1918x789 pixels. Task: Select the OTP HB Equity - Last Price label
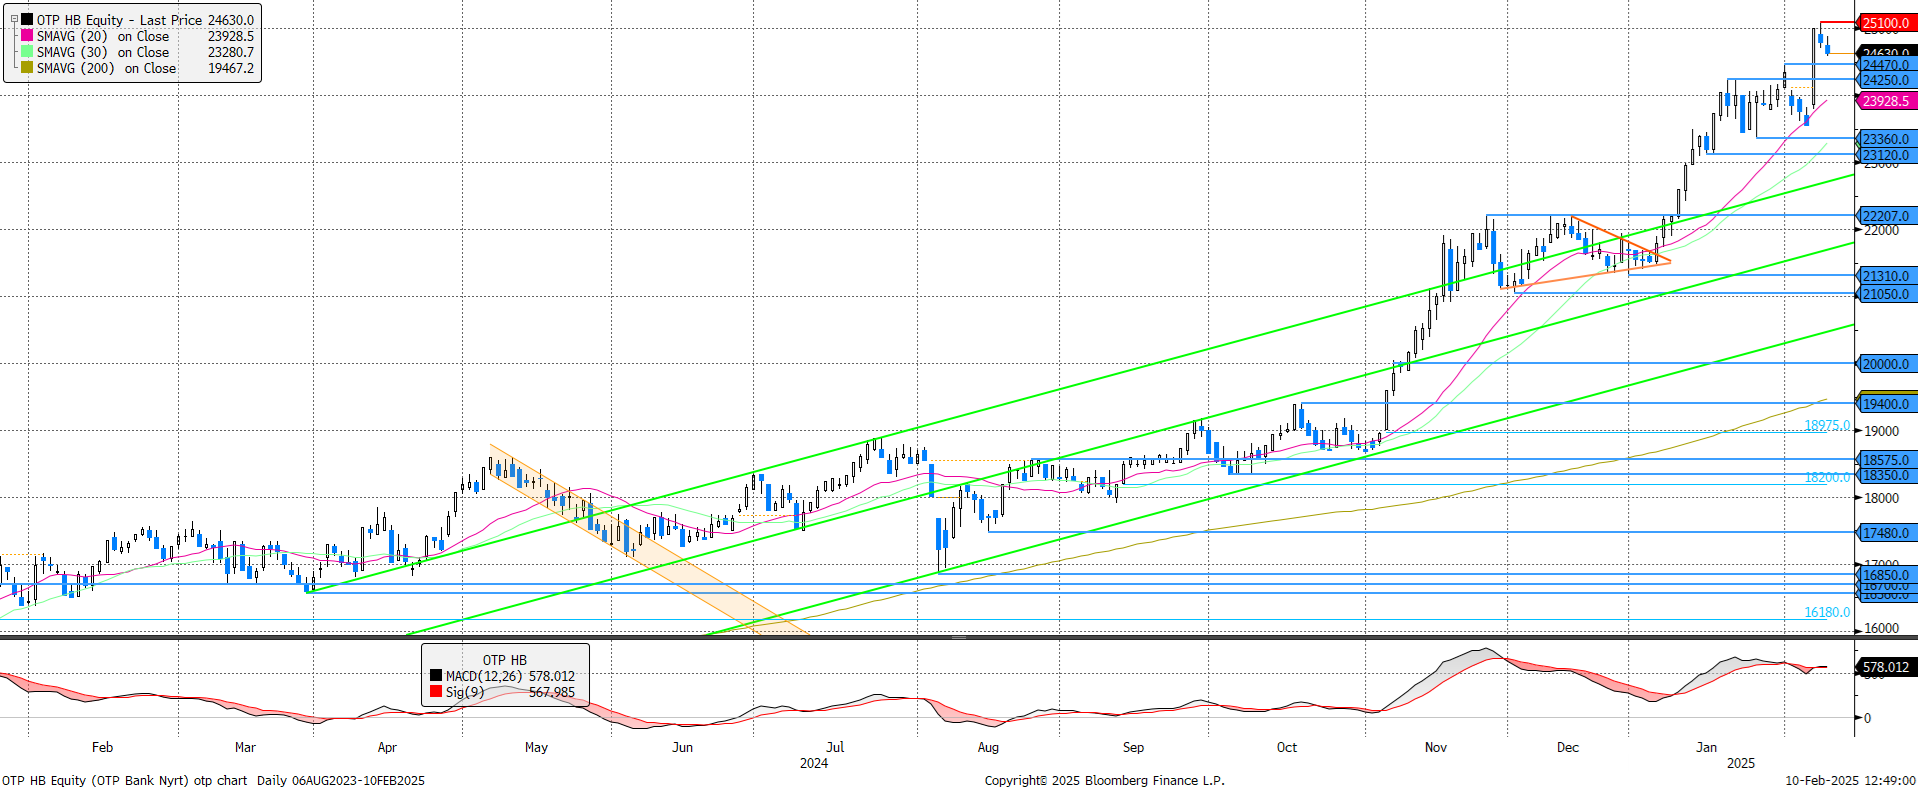pos(120,19)
